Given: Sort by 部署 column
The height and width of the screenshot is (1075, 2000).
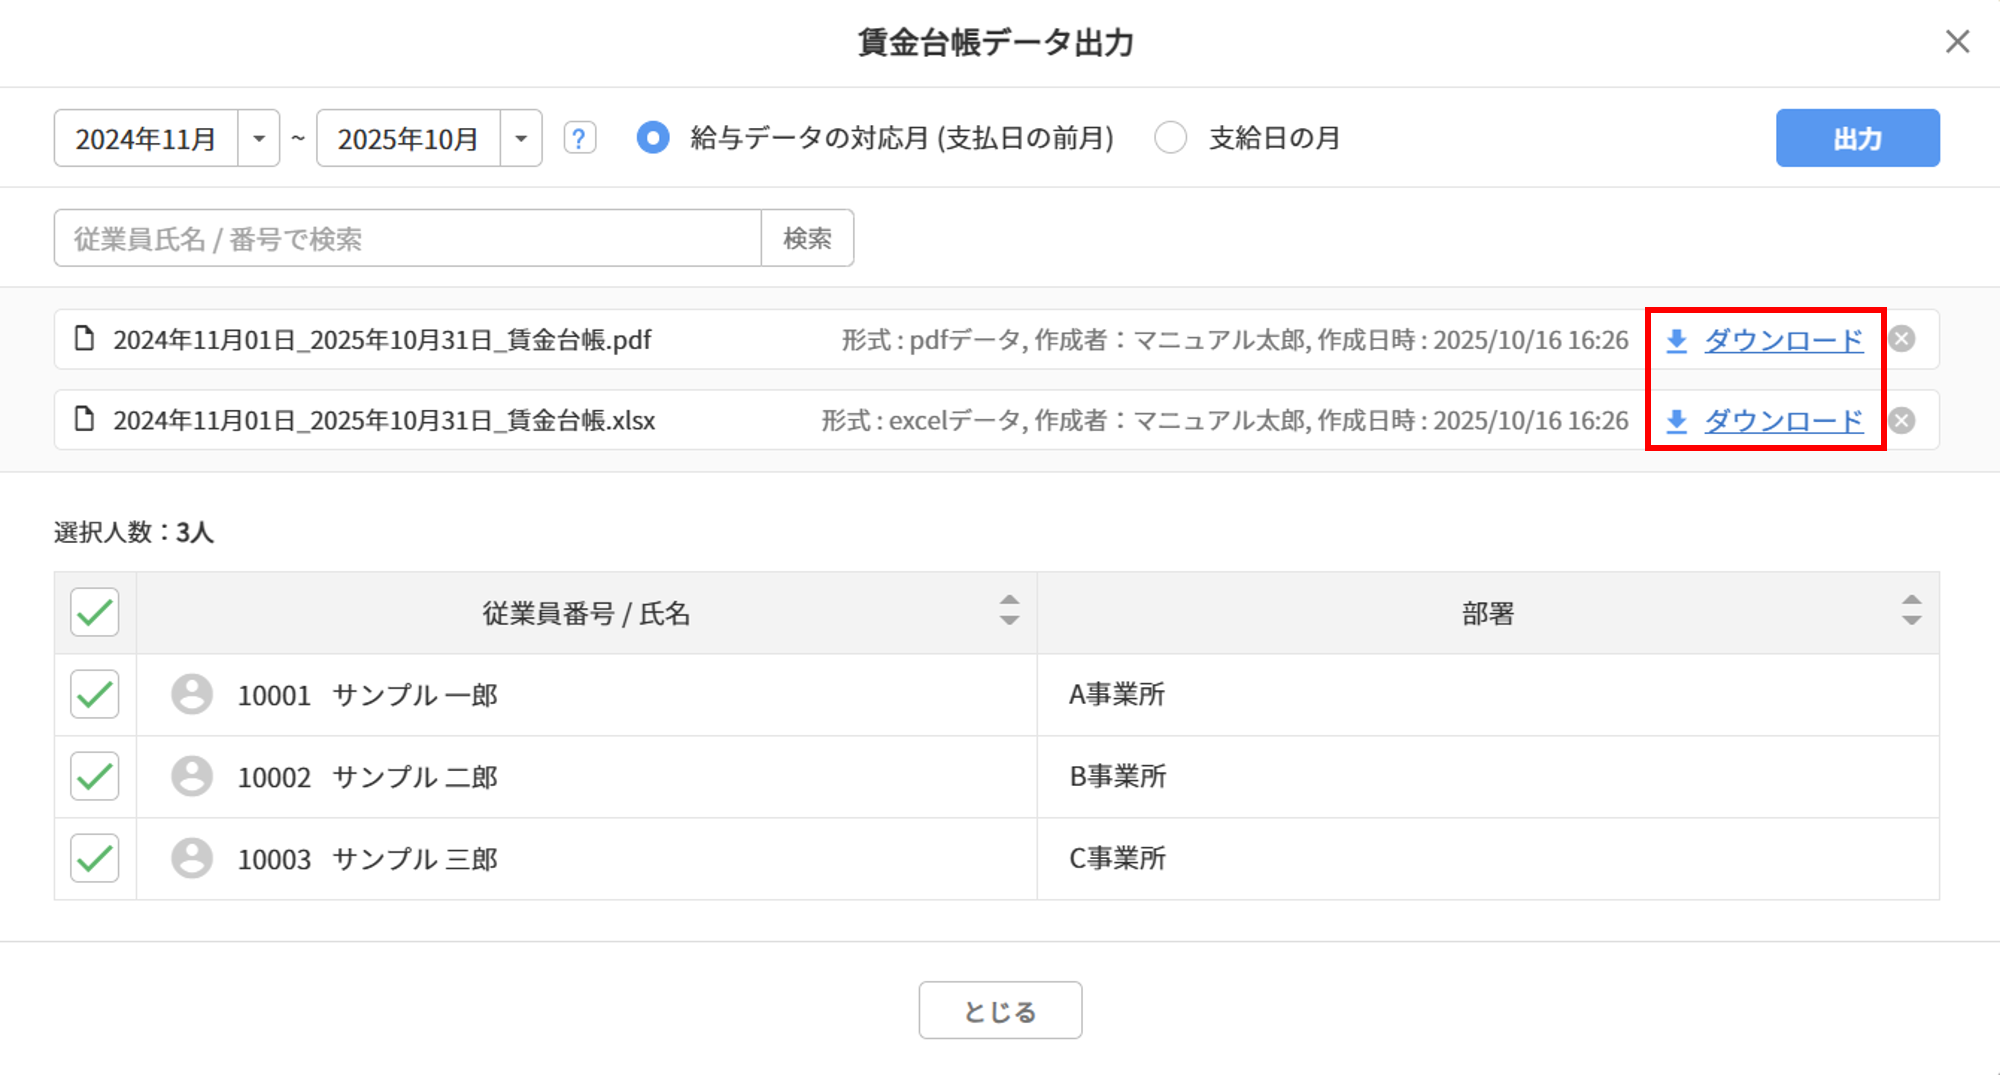Looking at the screenshot, I should coord(1911,611).
